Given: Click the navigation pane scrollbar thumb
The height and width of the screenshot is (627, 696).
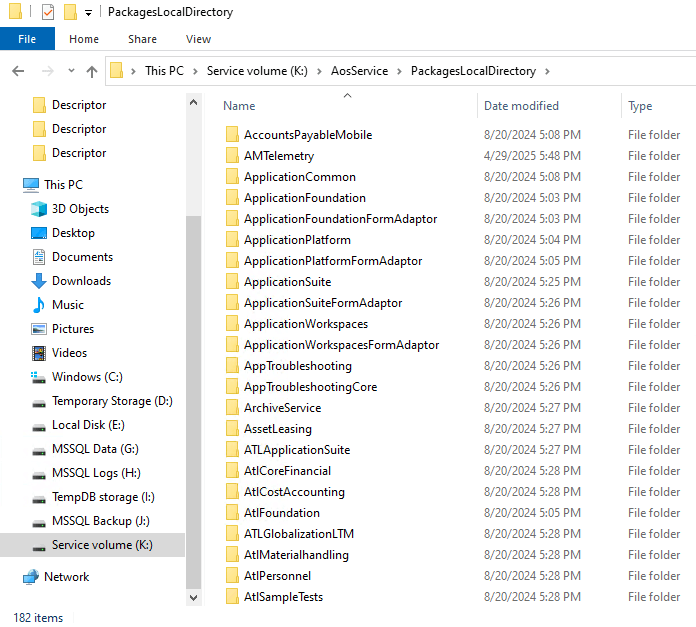Looking at the screenshot, I should [x=194, y=402].
